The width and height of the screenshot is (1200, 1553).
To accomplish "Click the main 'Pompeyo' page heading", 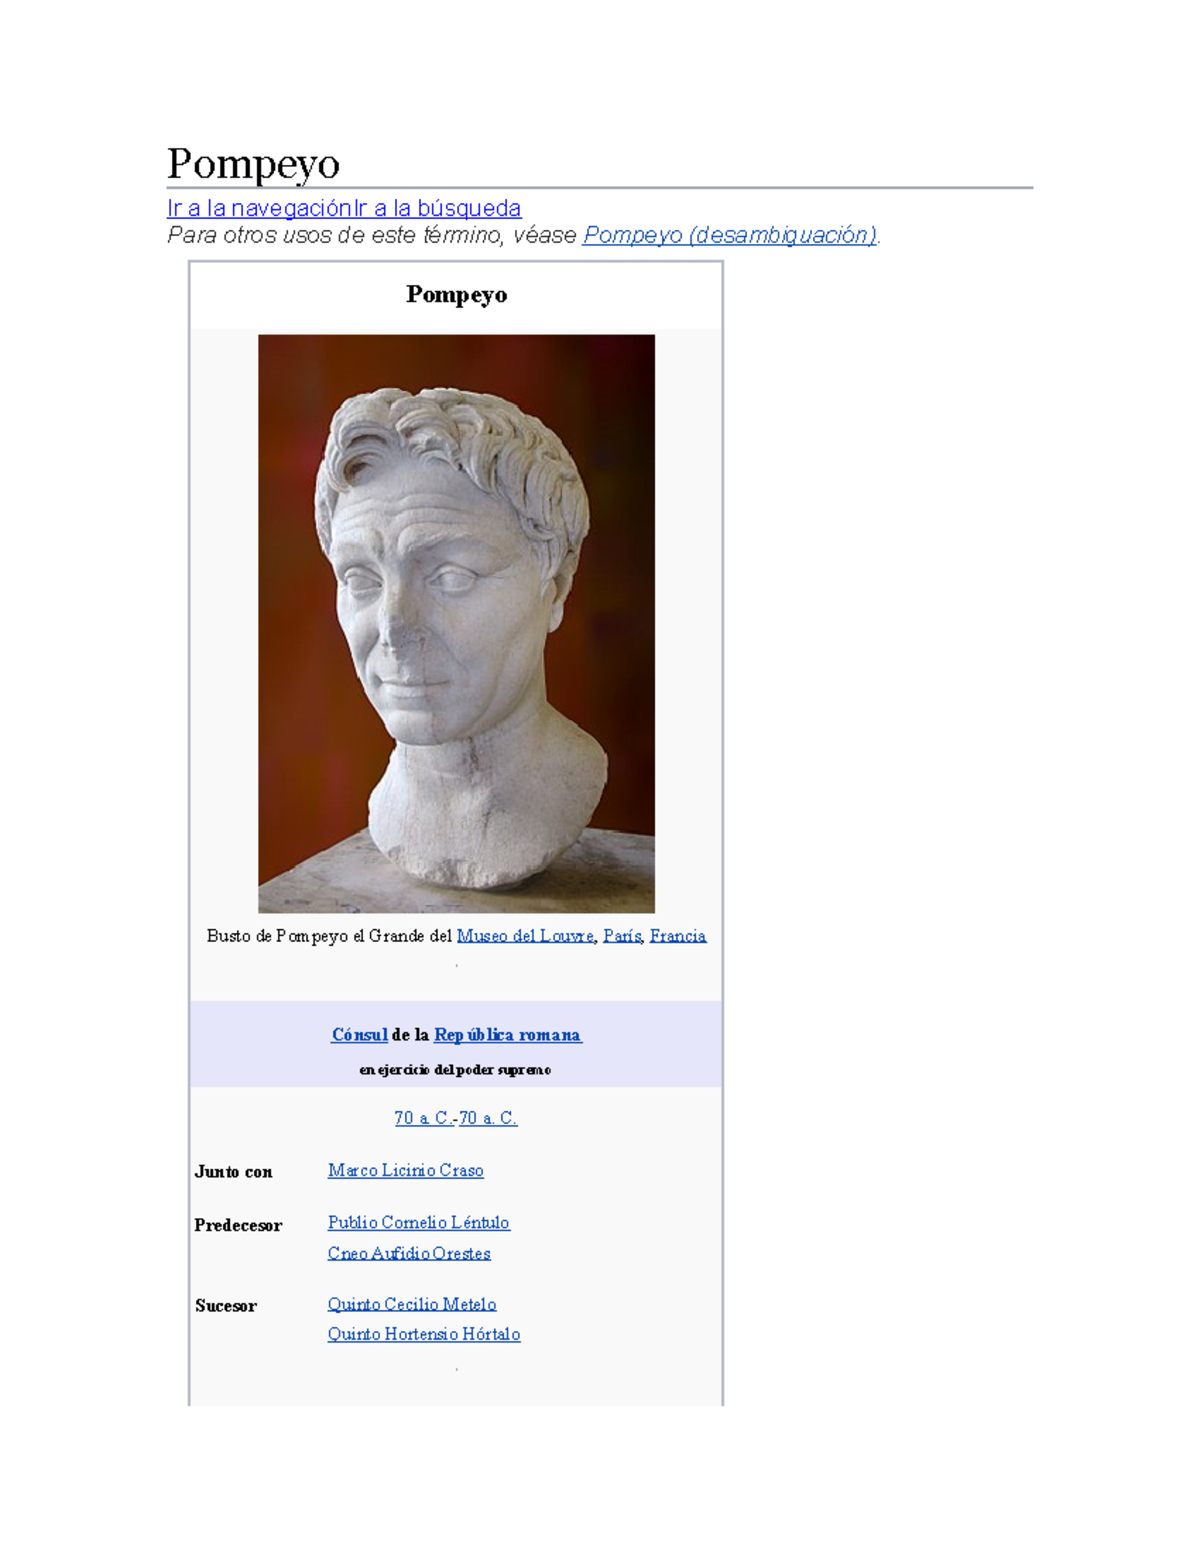I will pos(254,163).
